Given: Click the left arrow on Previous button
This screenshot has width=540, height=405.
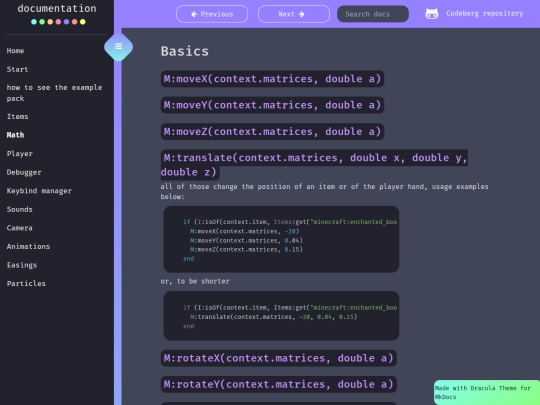Looking at the screenshot, I should [194, 14].
